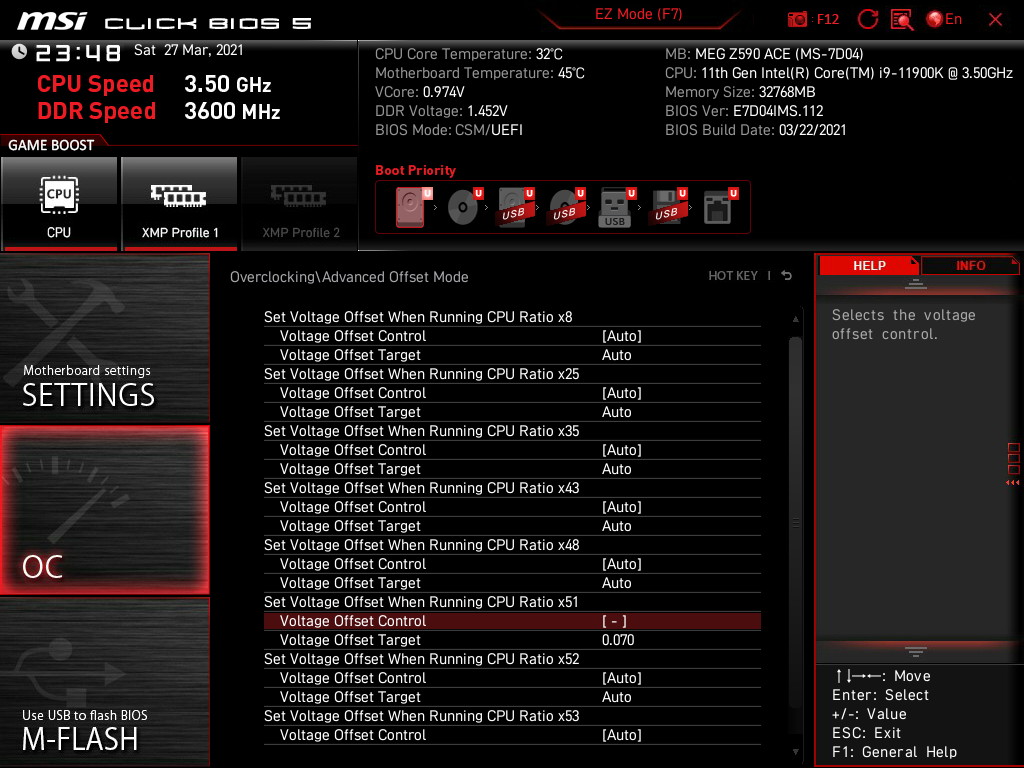
Task: Open Voltage Offset Control dropdown for Ratio x48
Action: click(x=512, y=564)
